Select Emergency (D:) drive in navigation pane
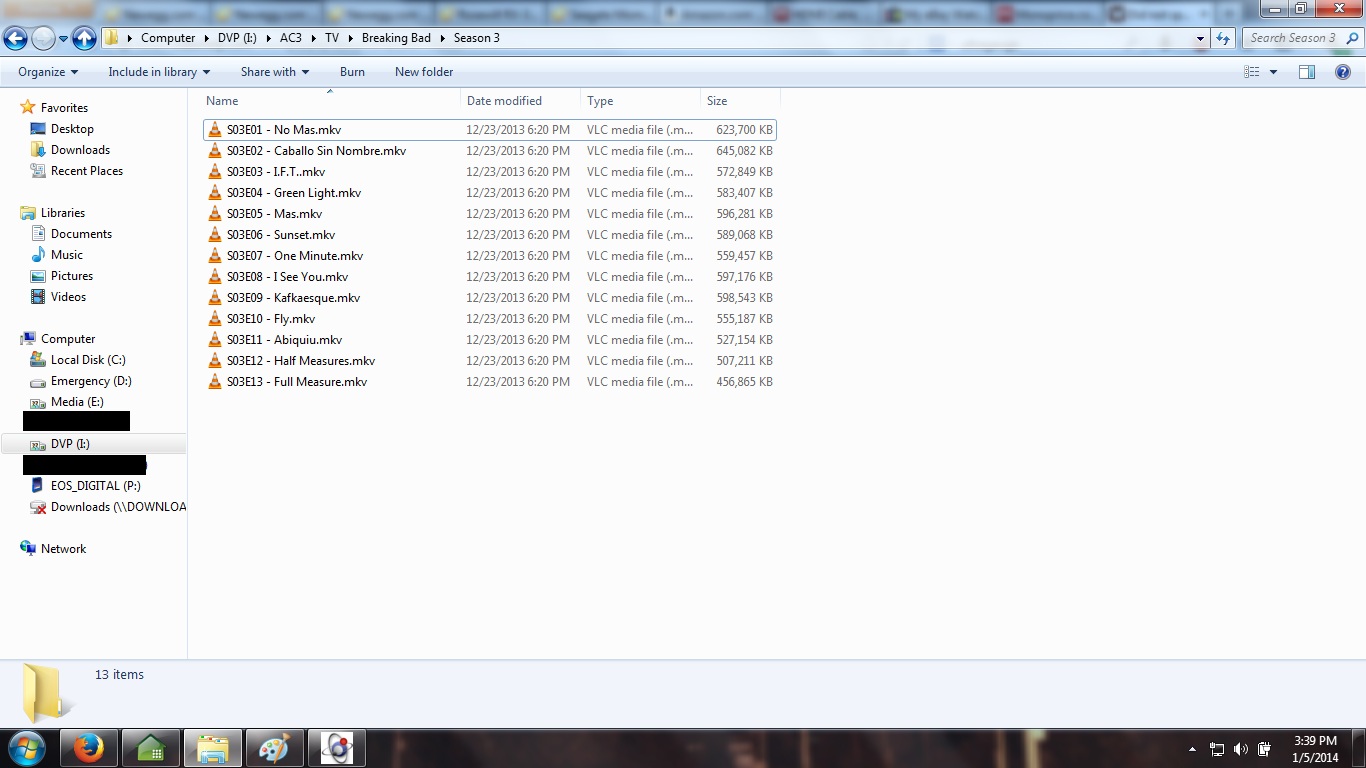The height and width of the screenshot is (768, 1366). click(x=91, y=381)
